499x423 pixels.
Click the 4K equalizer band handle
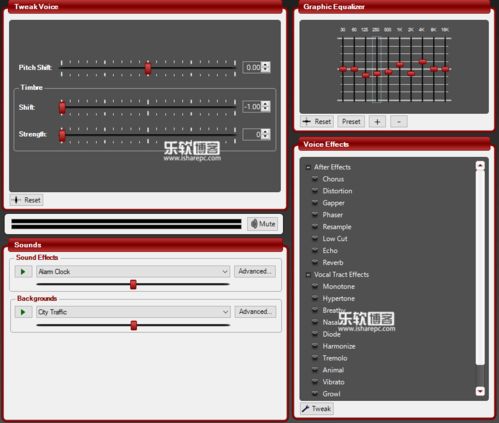coord(422,62)
